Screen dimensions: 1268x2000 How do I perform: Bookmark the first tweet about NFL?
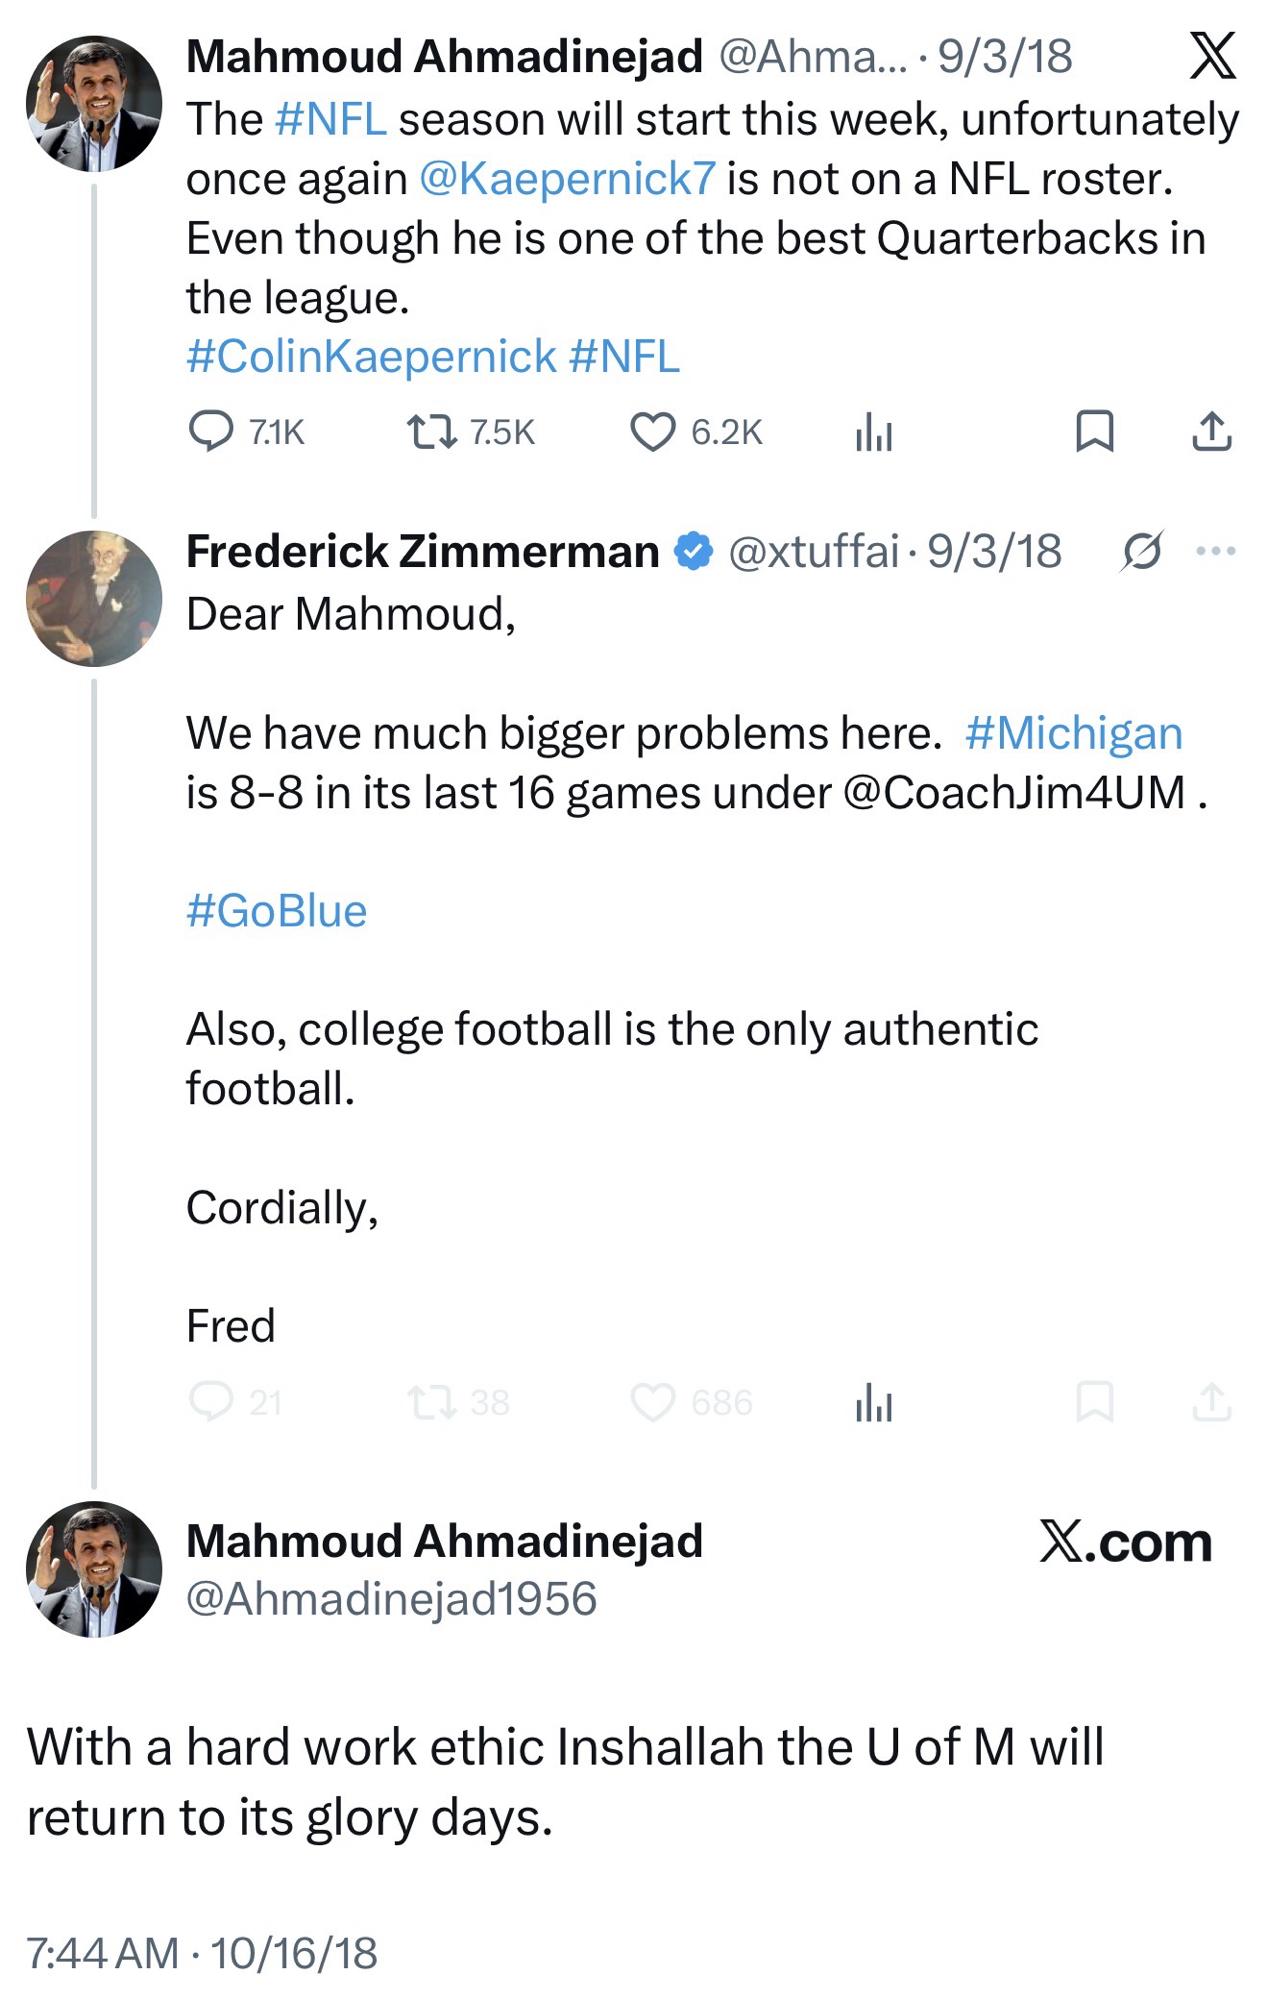point(1094,431)
